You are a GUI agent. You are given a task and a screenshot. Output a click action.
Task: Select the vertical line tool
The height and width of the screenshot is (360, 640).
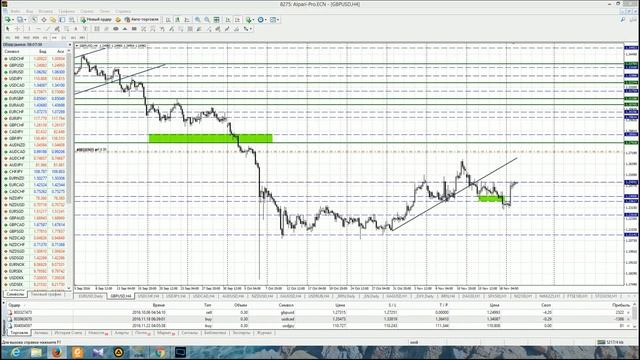[29, 29]
